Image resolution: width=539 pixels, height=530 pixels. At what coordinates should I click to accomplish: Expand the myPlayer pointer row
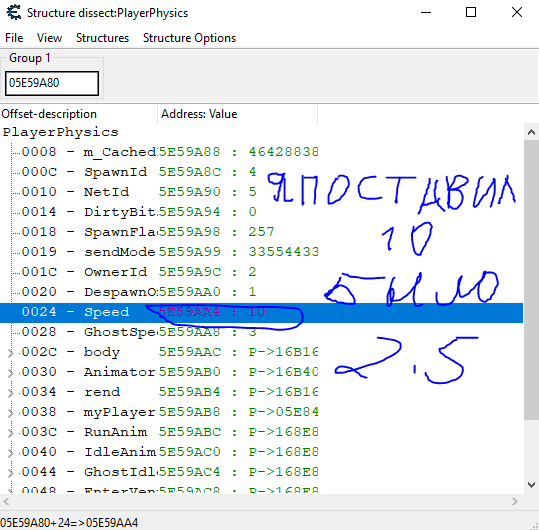coord(10,413)
